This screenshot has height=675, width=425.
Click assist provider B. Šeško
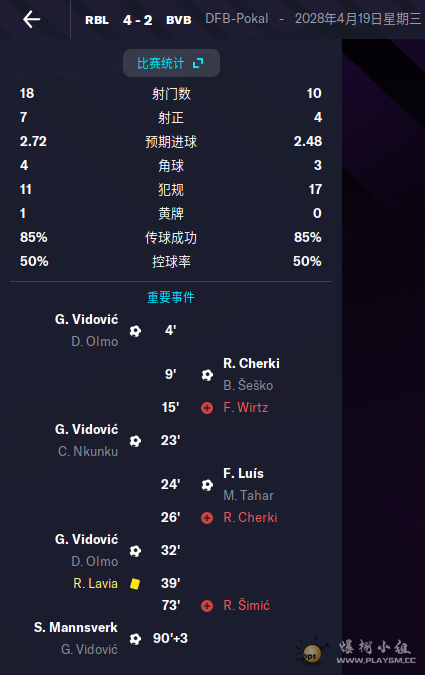tap(248, 385)
